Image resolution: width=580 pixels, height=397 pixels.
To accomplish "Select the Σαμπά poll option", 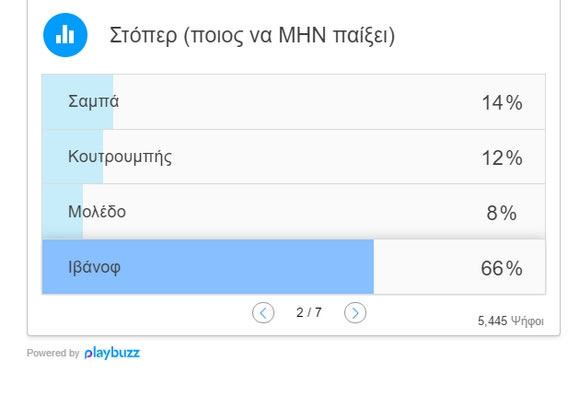I will point(294,102).
